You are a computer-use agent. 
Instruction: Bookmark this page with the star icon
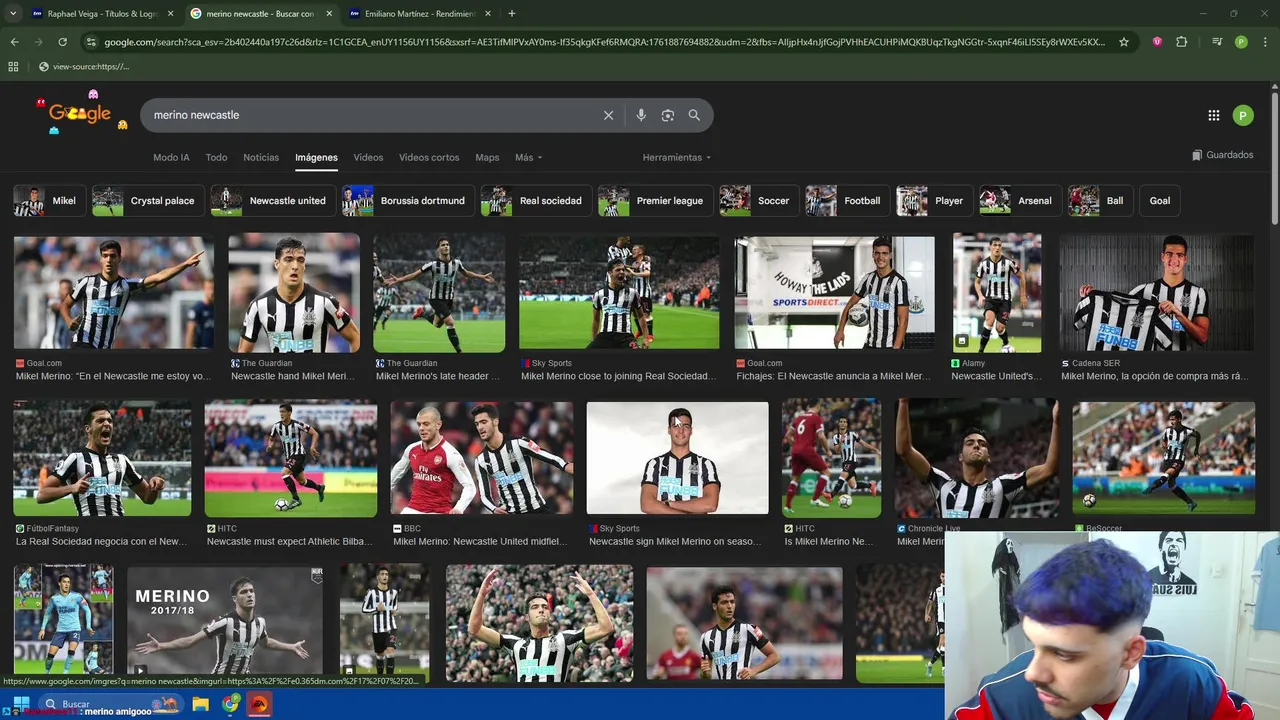click(1124, 42)
